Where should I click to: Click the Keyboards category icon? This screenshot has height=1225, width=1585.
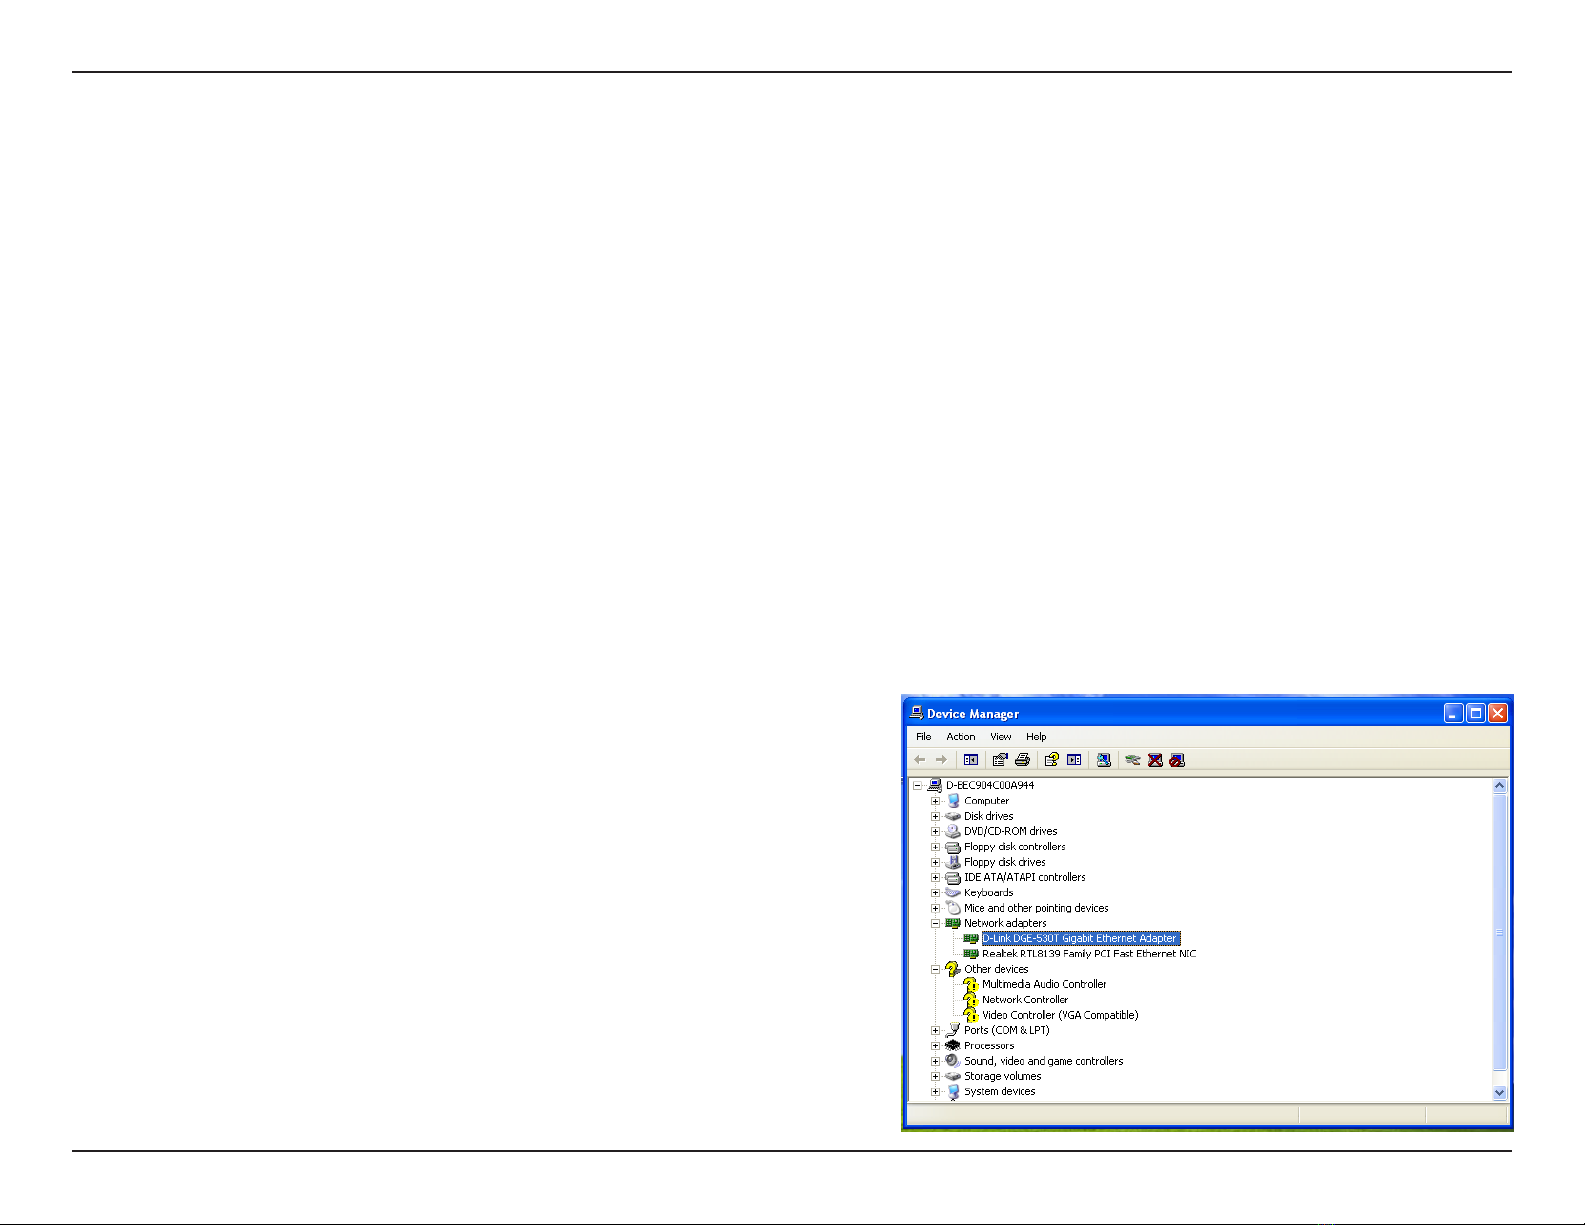tap(953, 892)
